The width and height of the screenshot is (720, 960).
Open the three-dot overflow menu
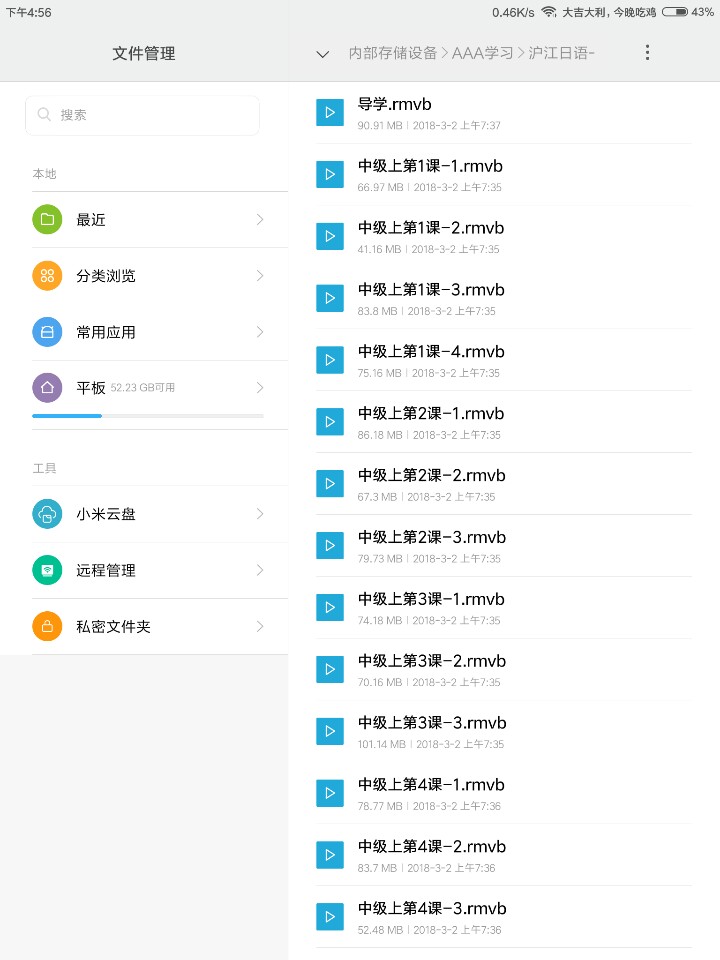647,53
